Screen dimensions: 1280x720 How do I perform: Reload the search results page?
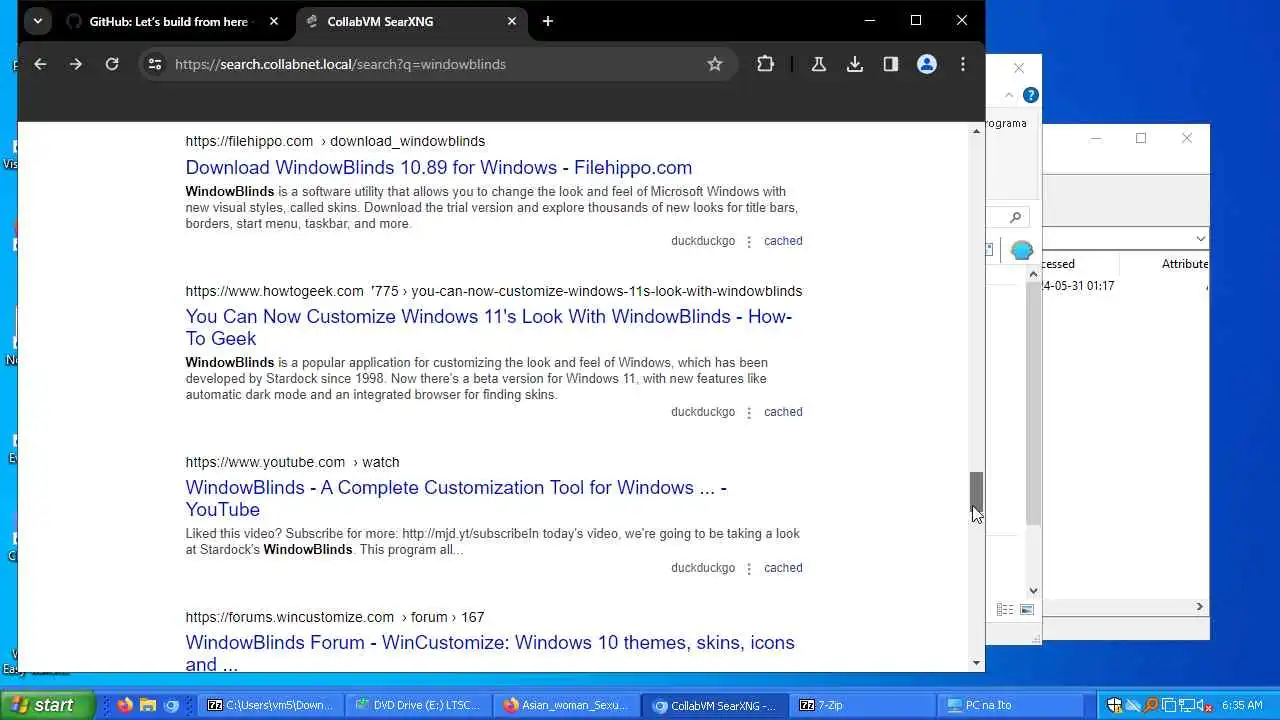click(112, 64)
